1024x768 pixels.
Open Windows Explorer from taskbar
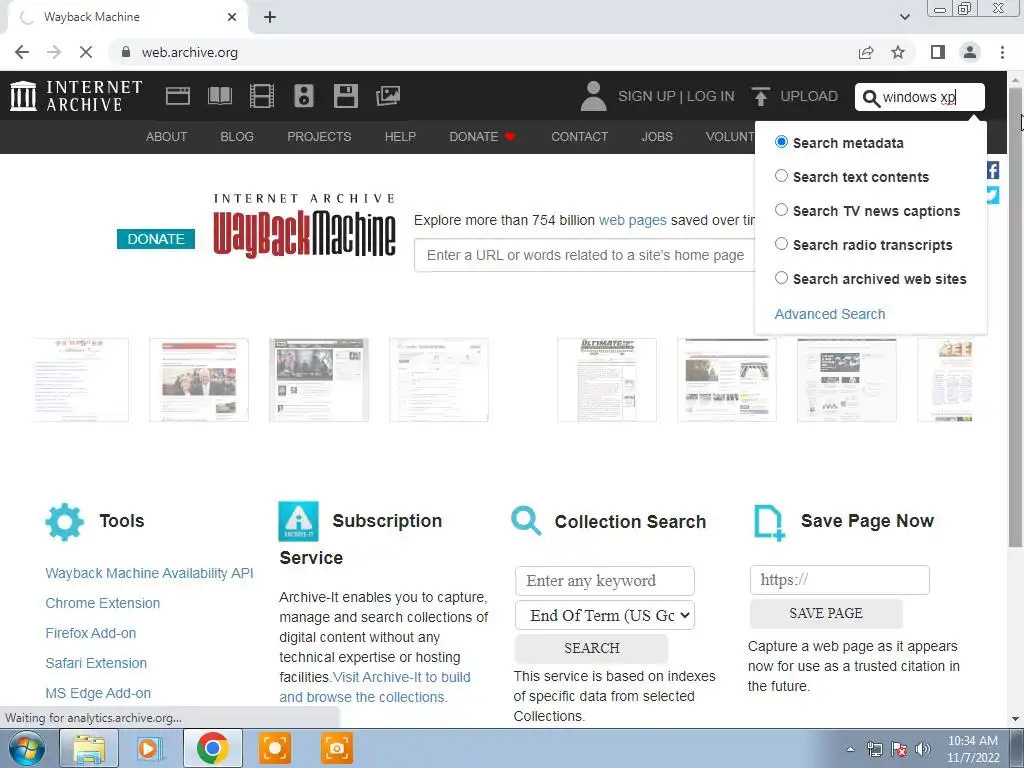tap(89, 748)
